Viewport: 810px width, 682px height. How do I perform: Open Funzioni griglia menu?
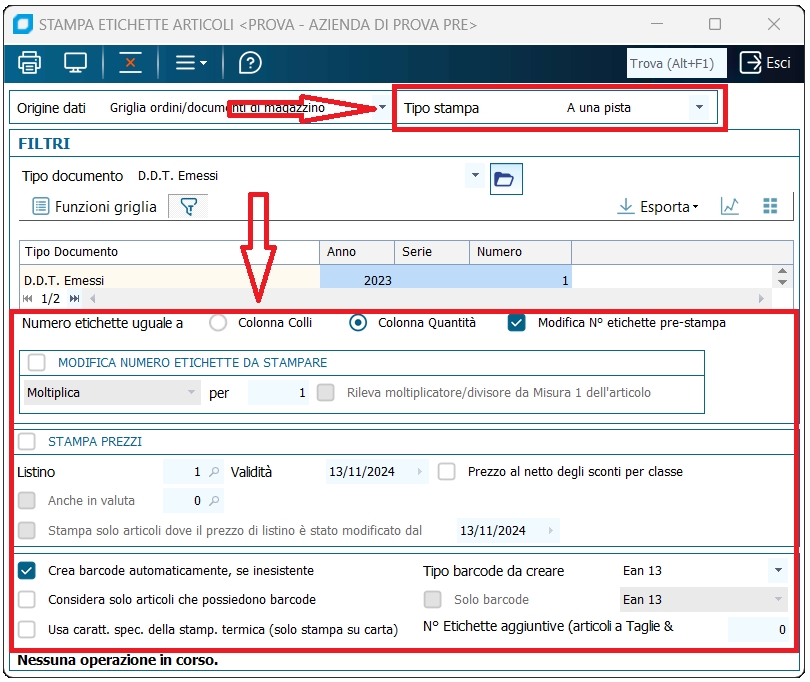click(95, 207)
